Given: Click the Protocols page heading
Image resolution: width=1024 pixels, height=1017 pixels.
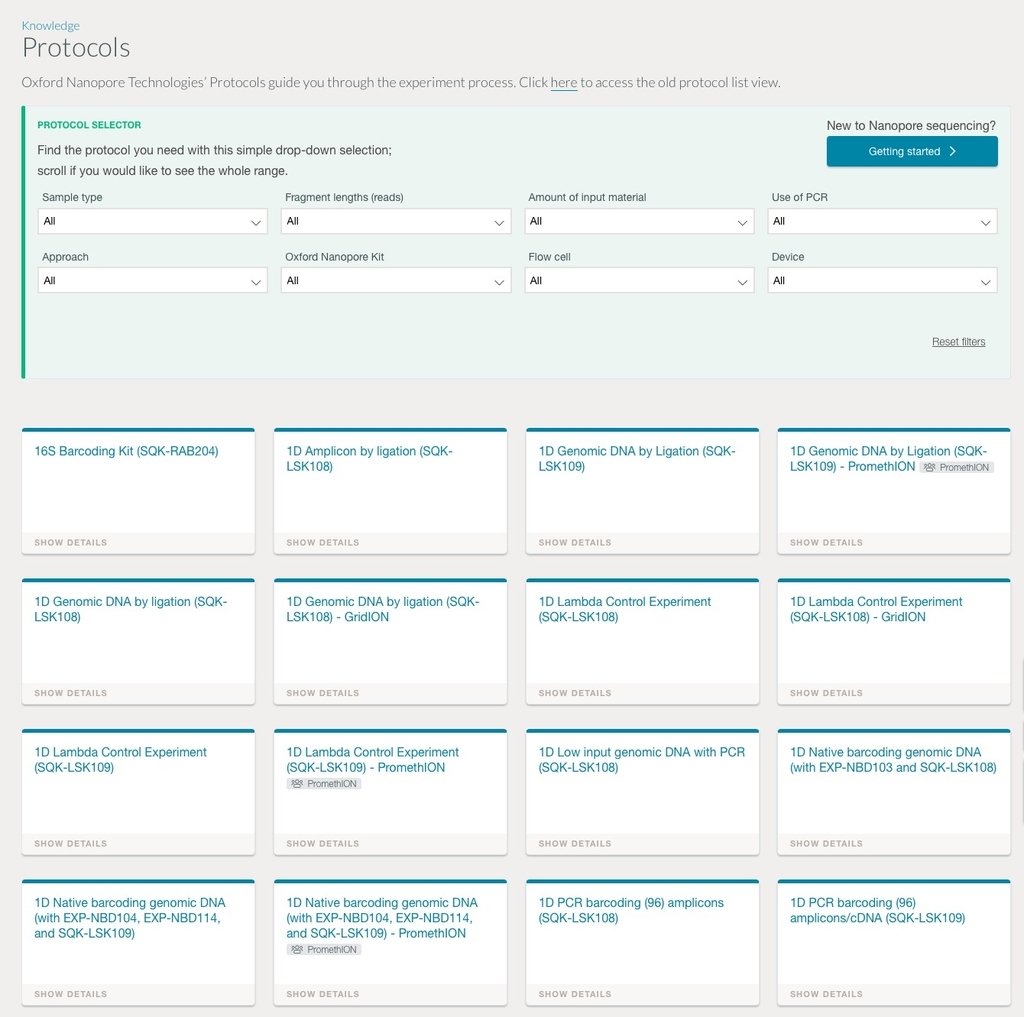Looking at the screenshot, I should (x=76, y=48).
